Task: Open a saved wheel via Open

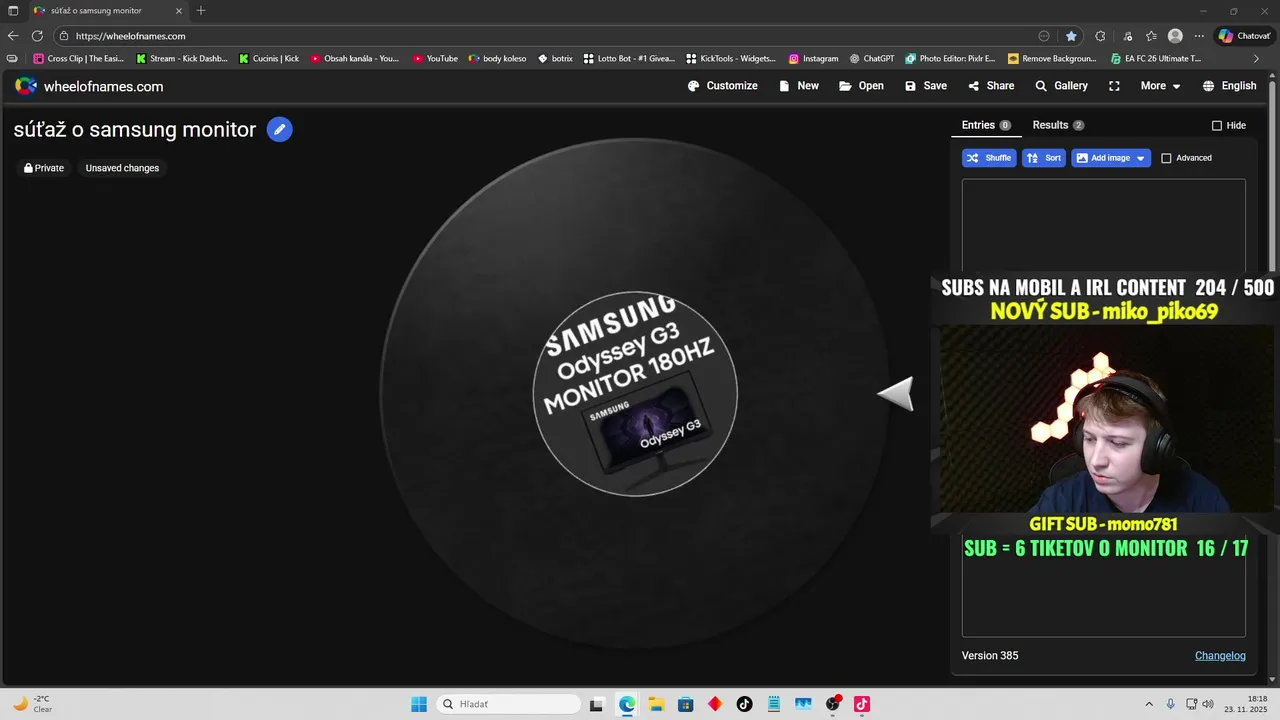Action: tap(862, 86)
